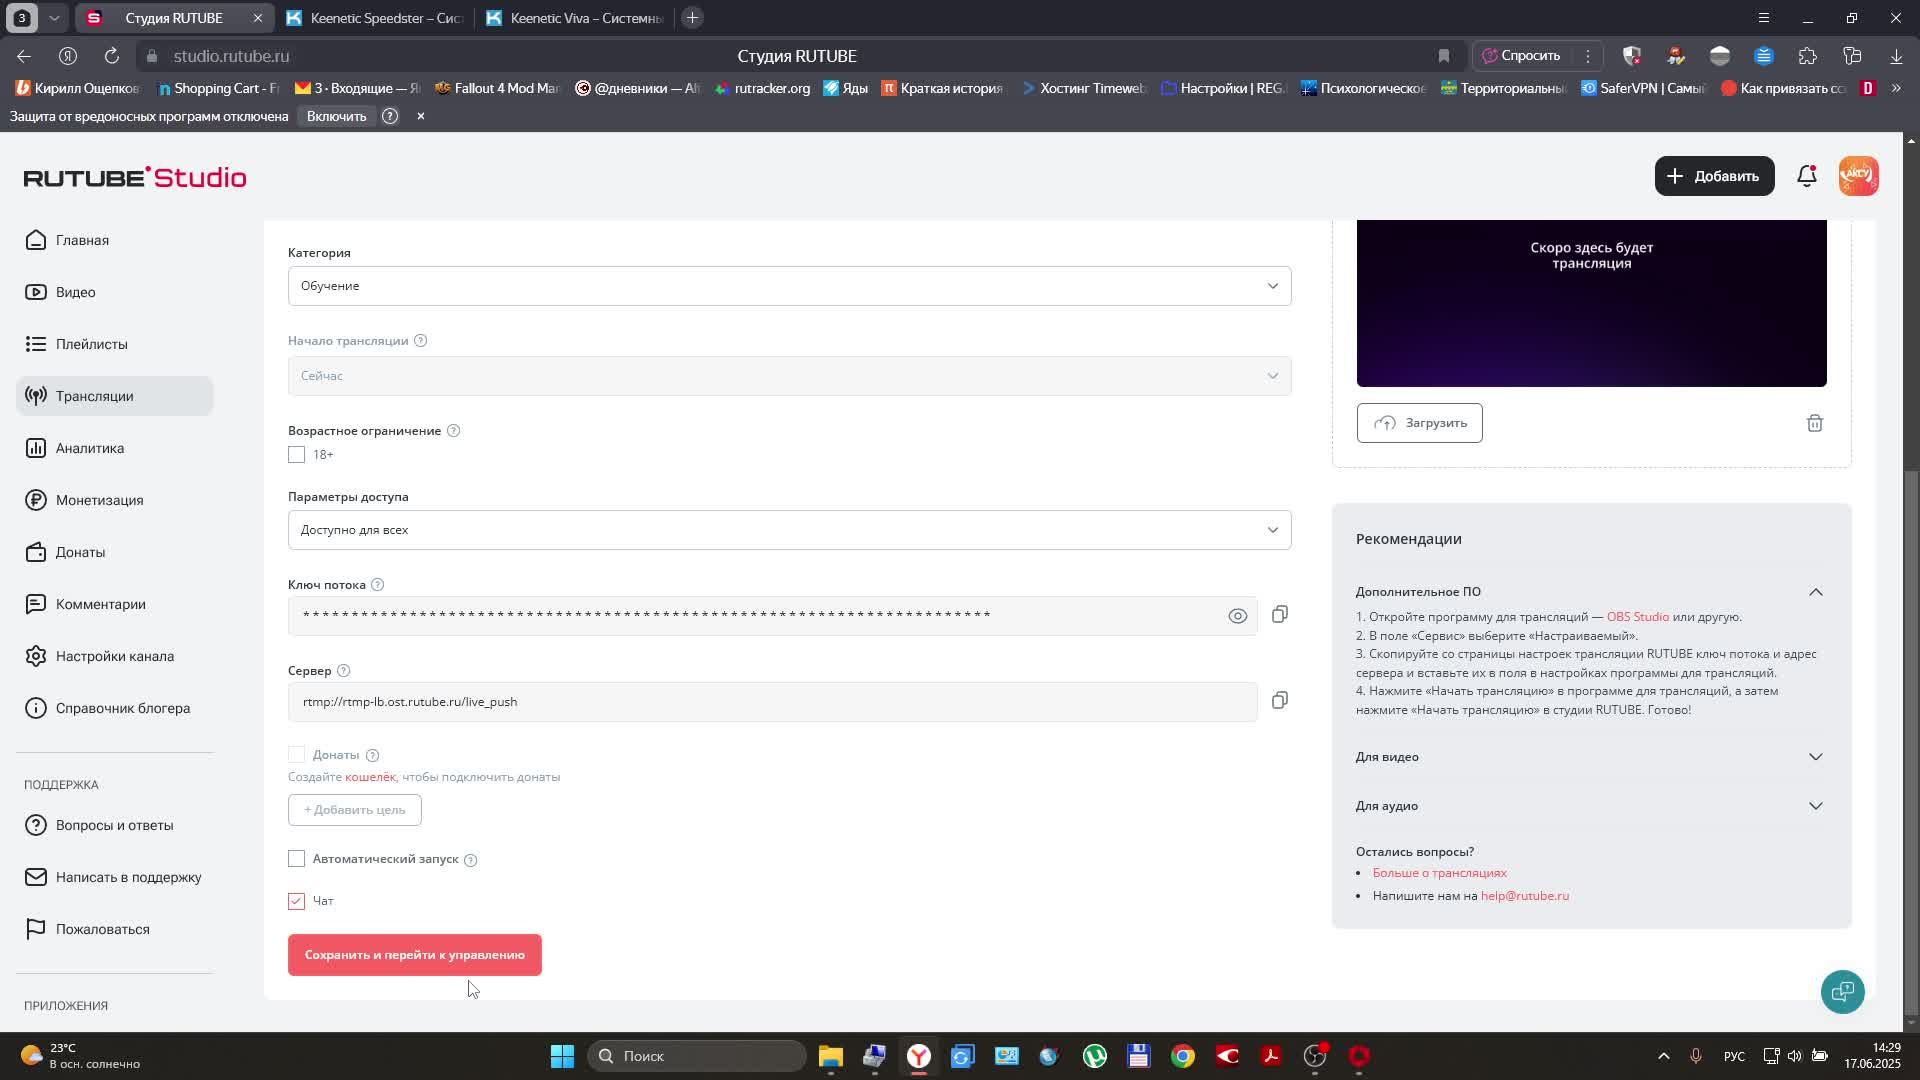
Task: Click Сохранить и перейти к управлению
Action: (414, 955)
